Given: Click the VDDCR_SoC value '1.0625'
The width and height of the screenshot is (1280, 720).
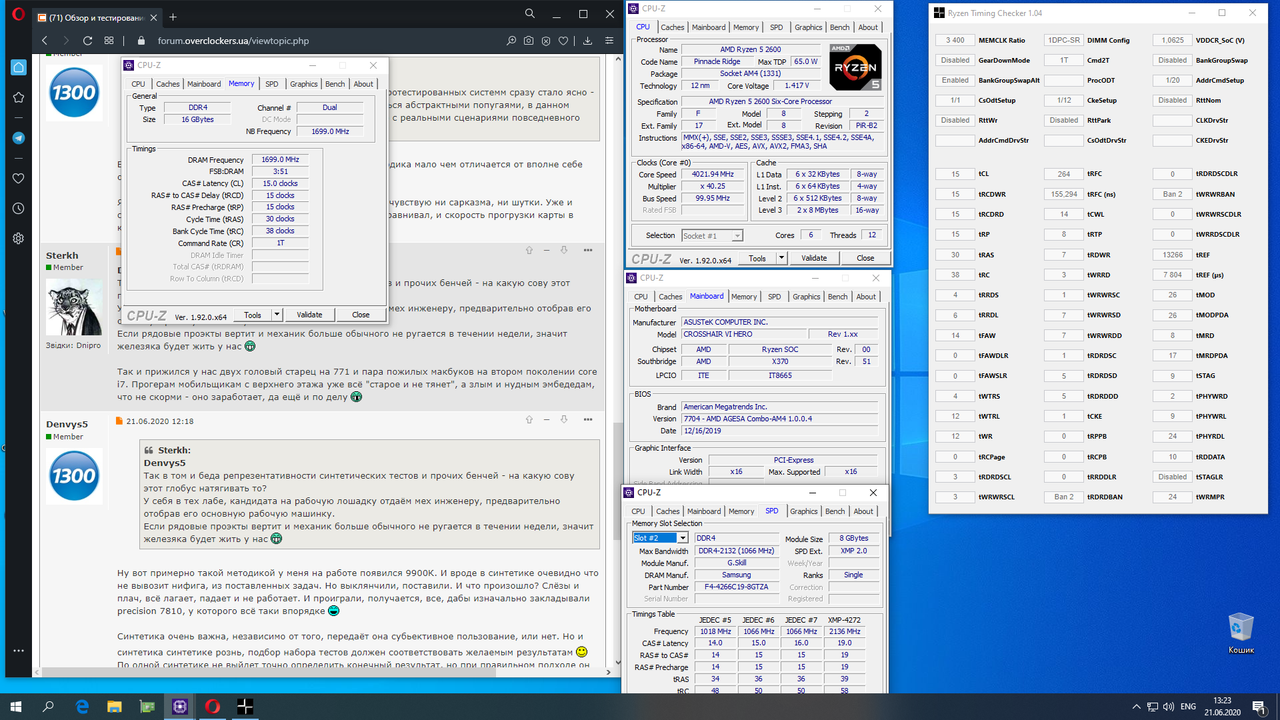Looking at the screenshot, I should (1172, 40).
